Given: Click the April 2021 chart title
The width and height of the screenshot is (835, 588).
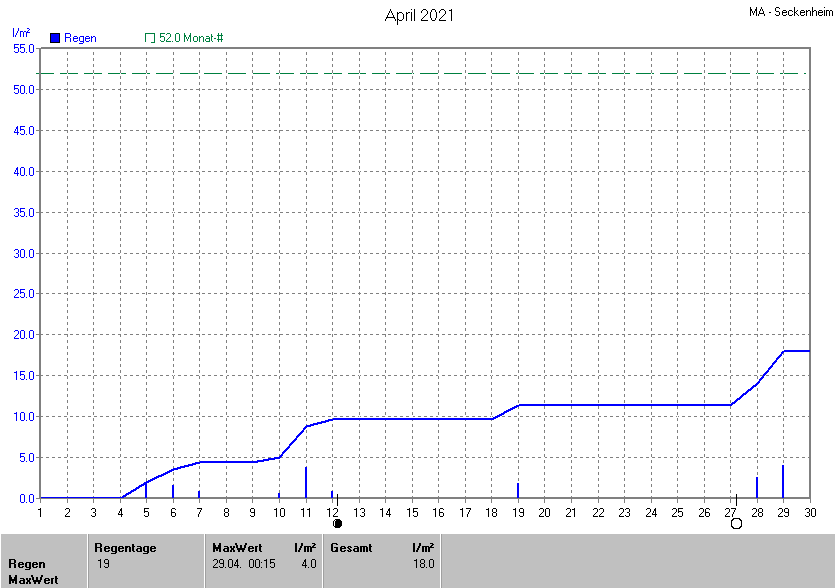Looking at the screenshot, I should tap(419, 15).
